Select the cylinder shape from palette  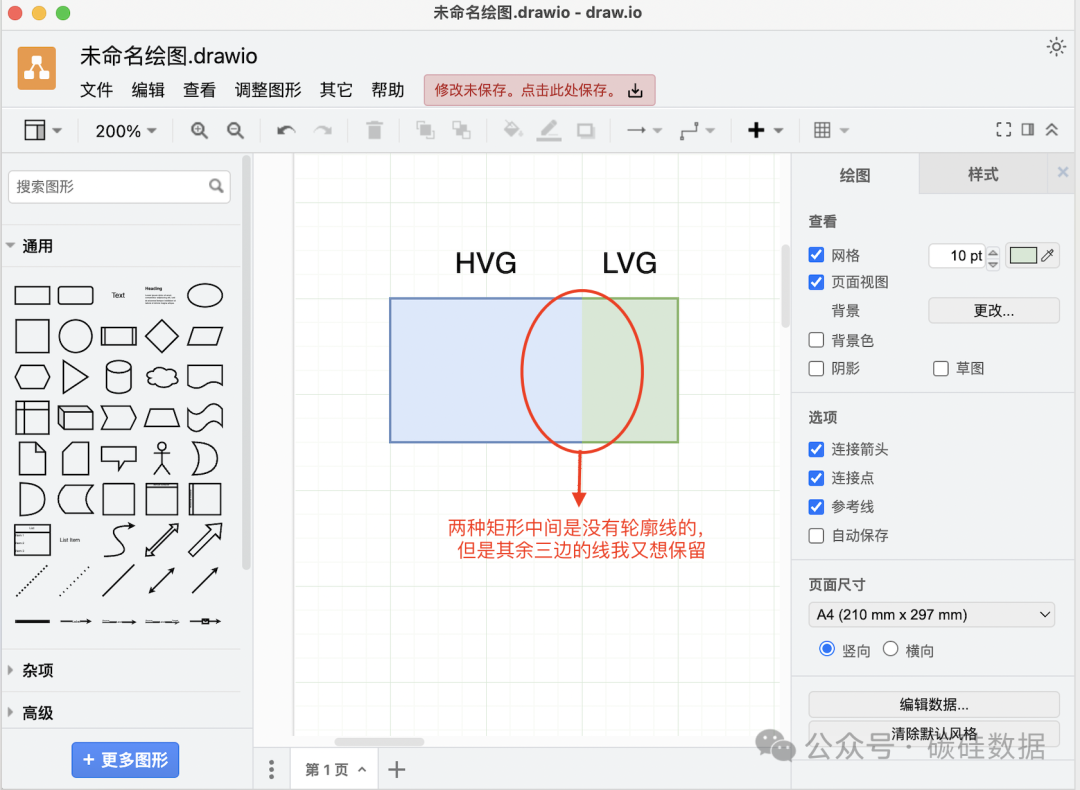pos(118,377)
